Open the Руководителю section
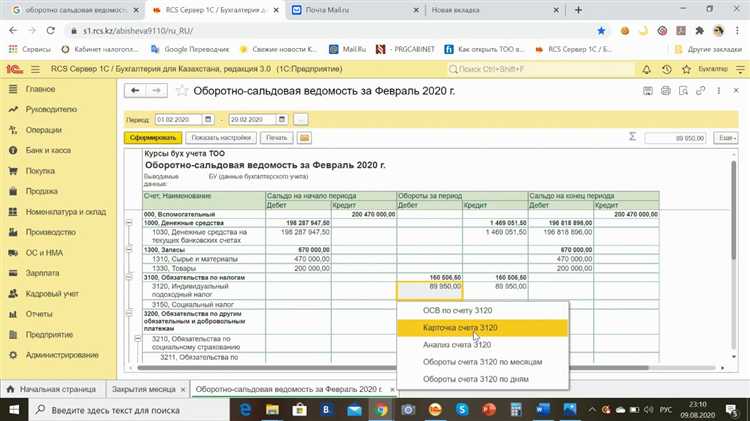The width and height of the screenshot is (750, 421). 51,109
